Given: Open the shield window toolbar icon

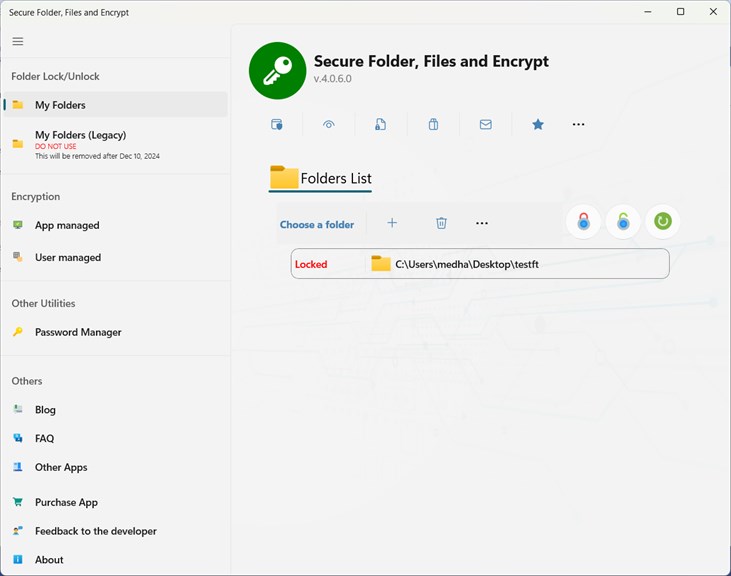Looking at the screenshot, I should point(276,124).
